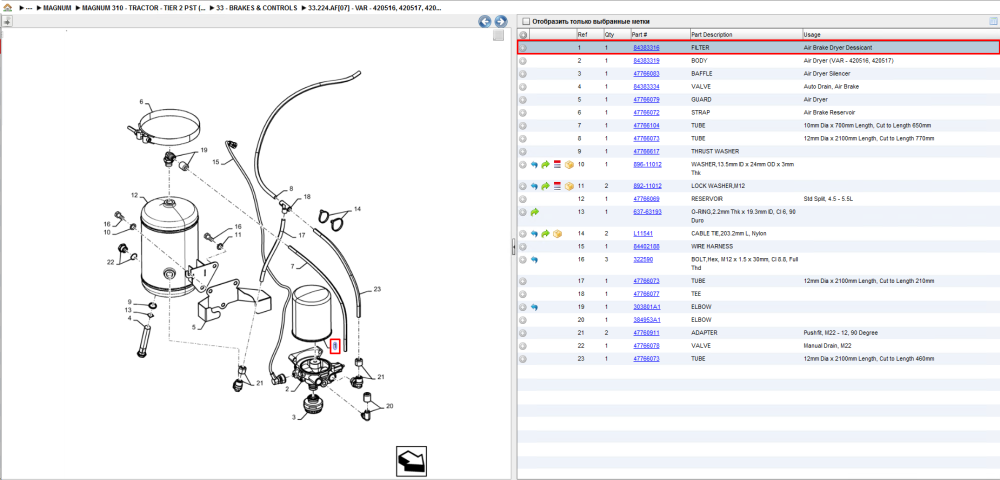Sort by Part Description column header
Screen dimensions: 1000x480
[x=712, y=34]
